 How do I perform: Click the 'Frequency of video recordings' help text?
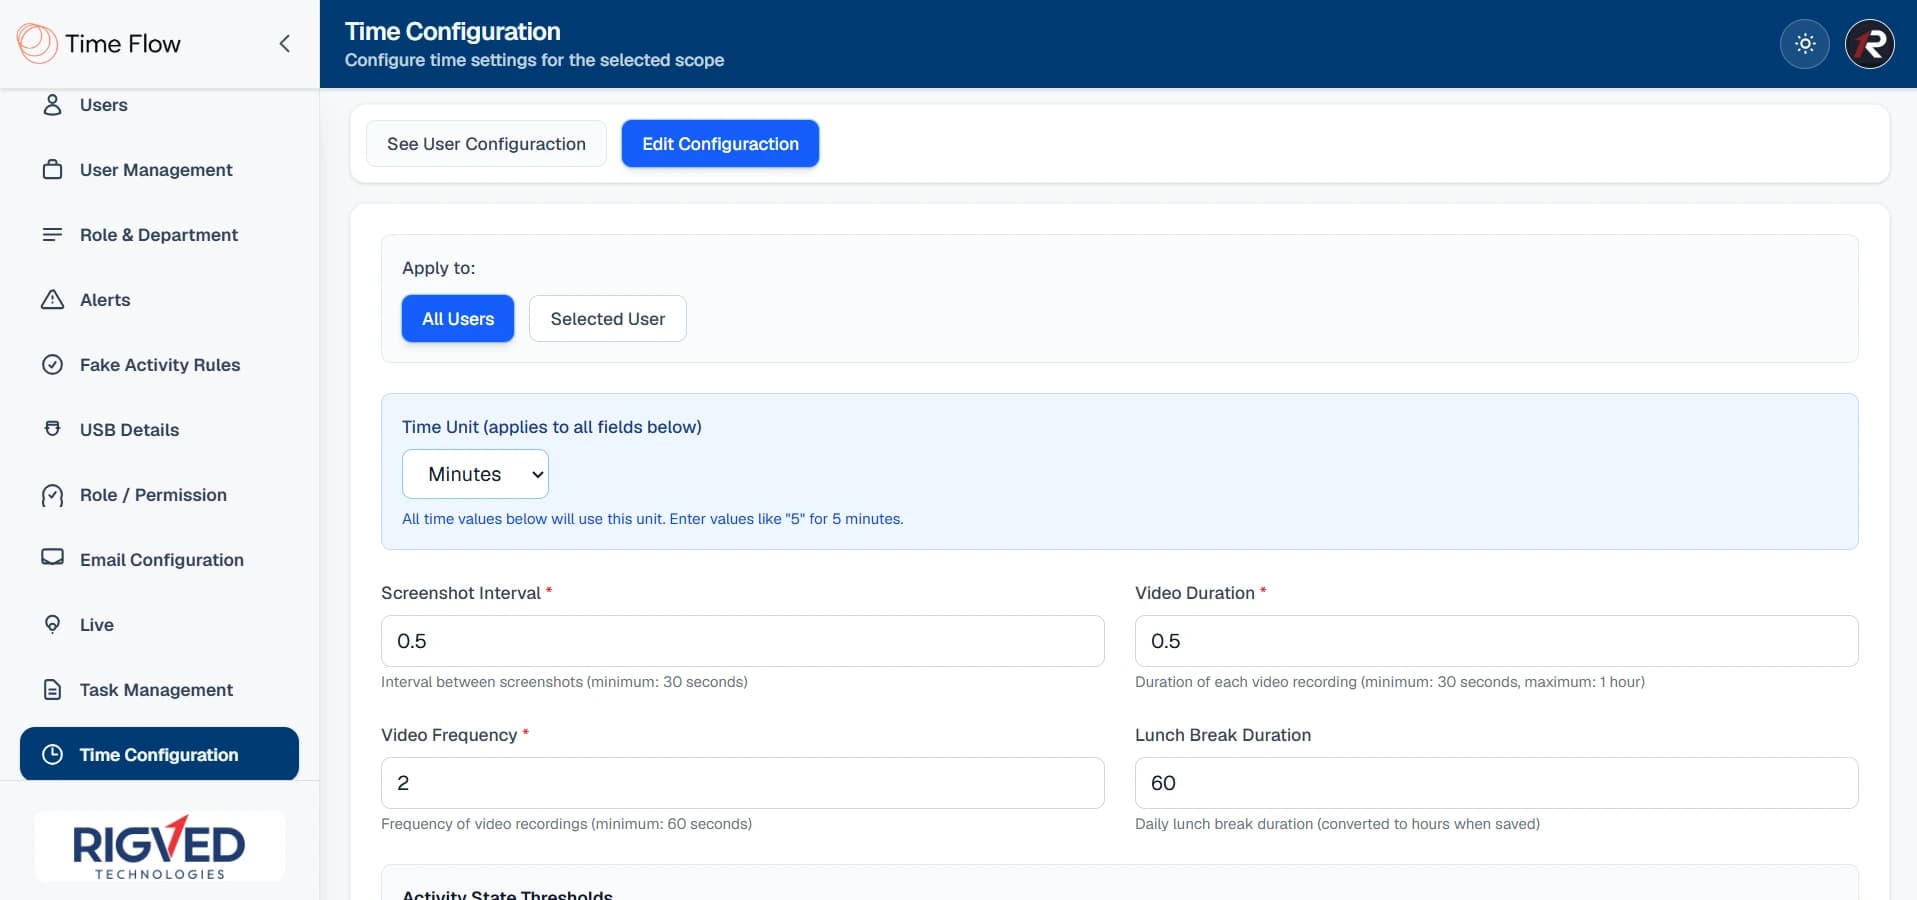566,824
